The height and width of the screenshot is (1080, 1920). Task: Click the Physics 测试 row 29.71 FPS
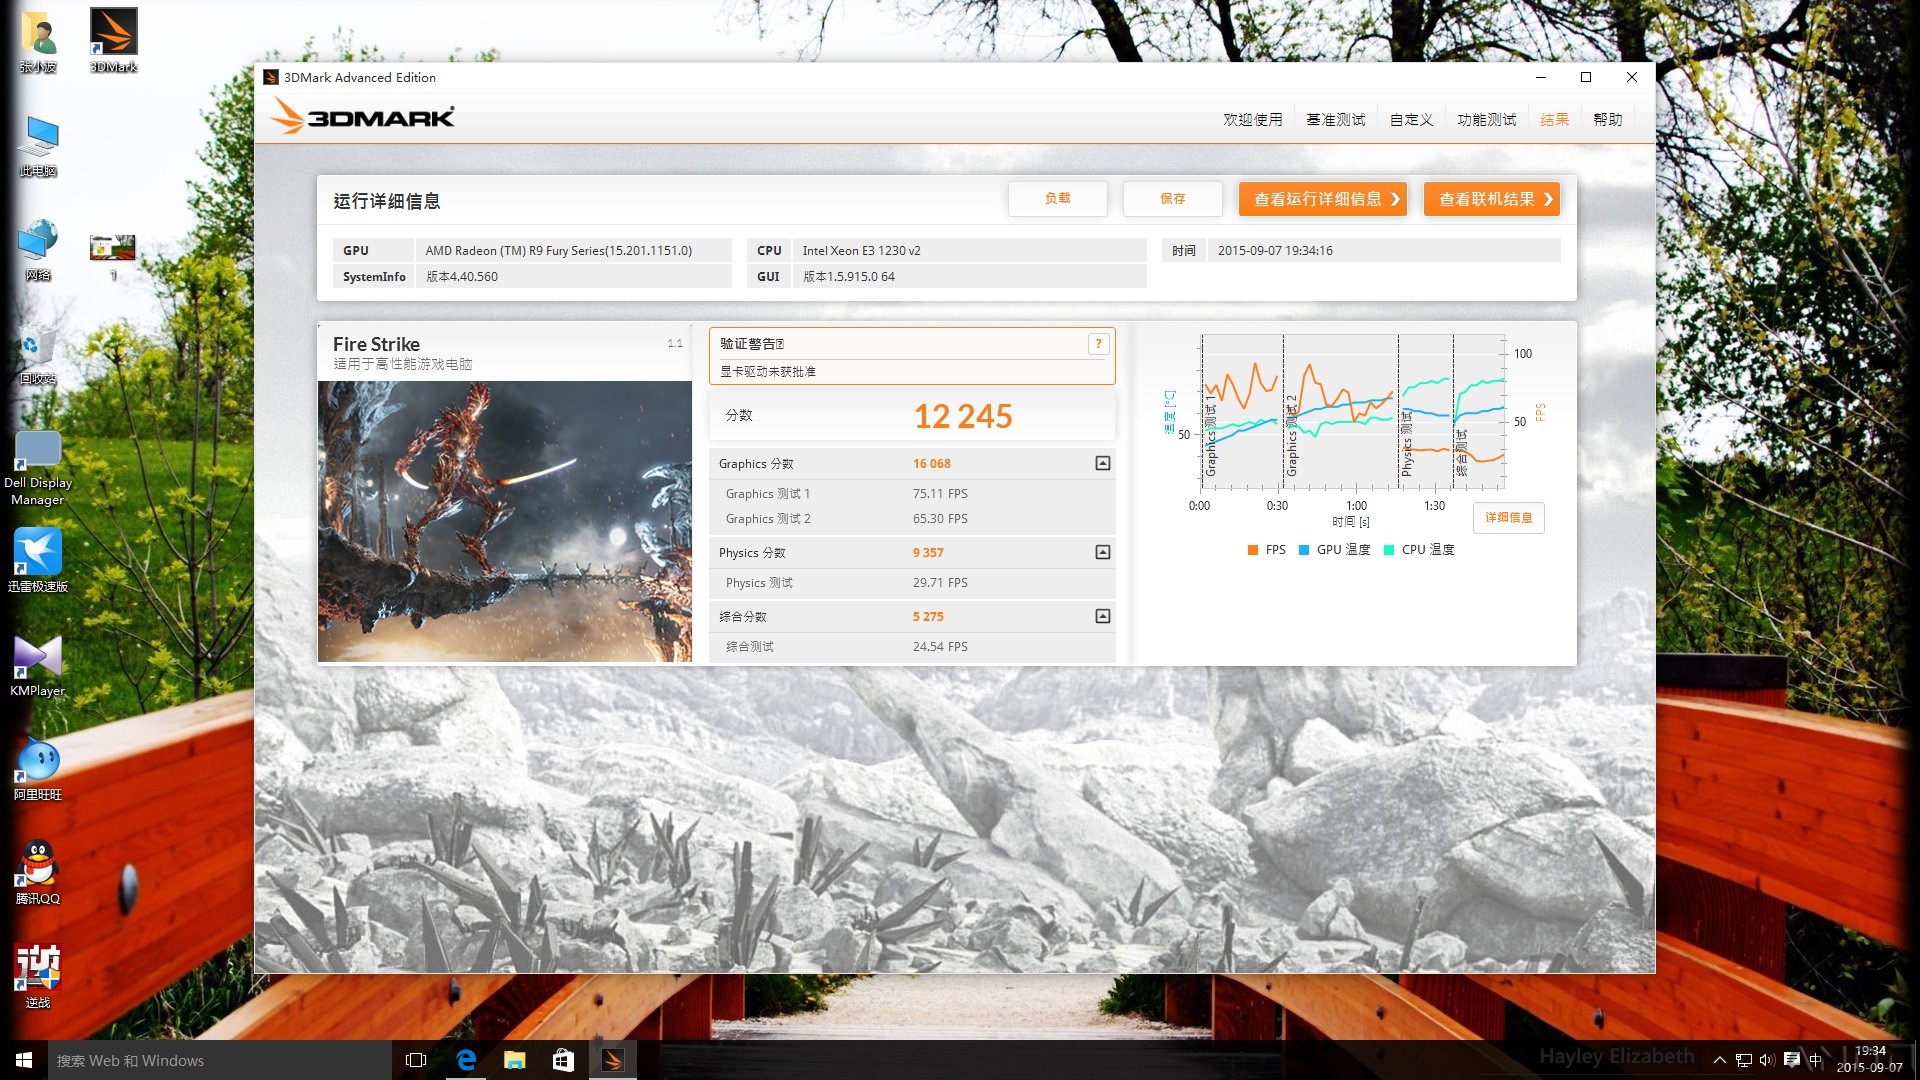(912, 583)
